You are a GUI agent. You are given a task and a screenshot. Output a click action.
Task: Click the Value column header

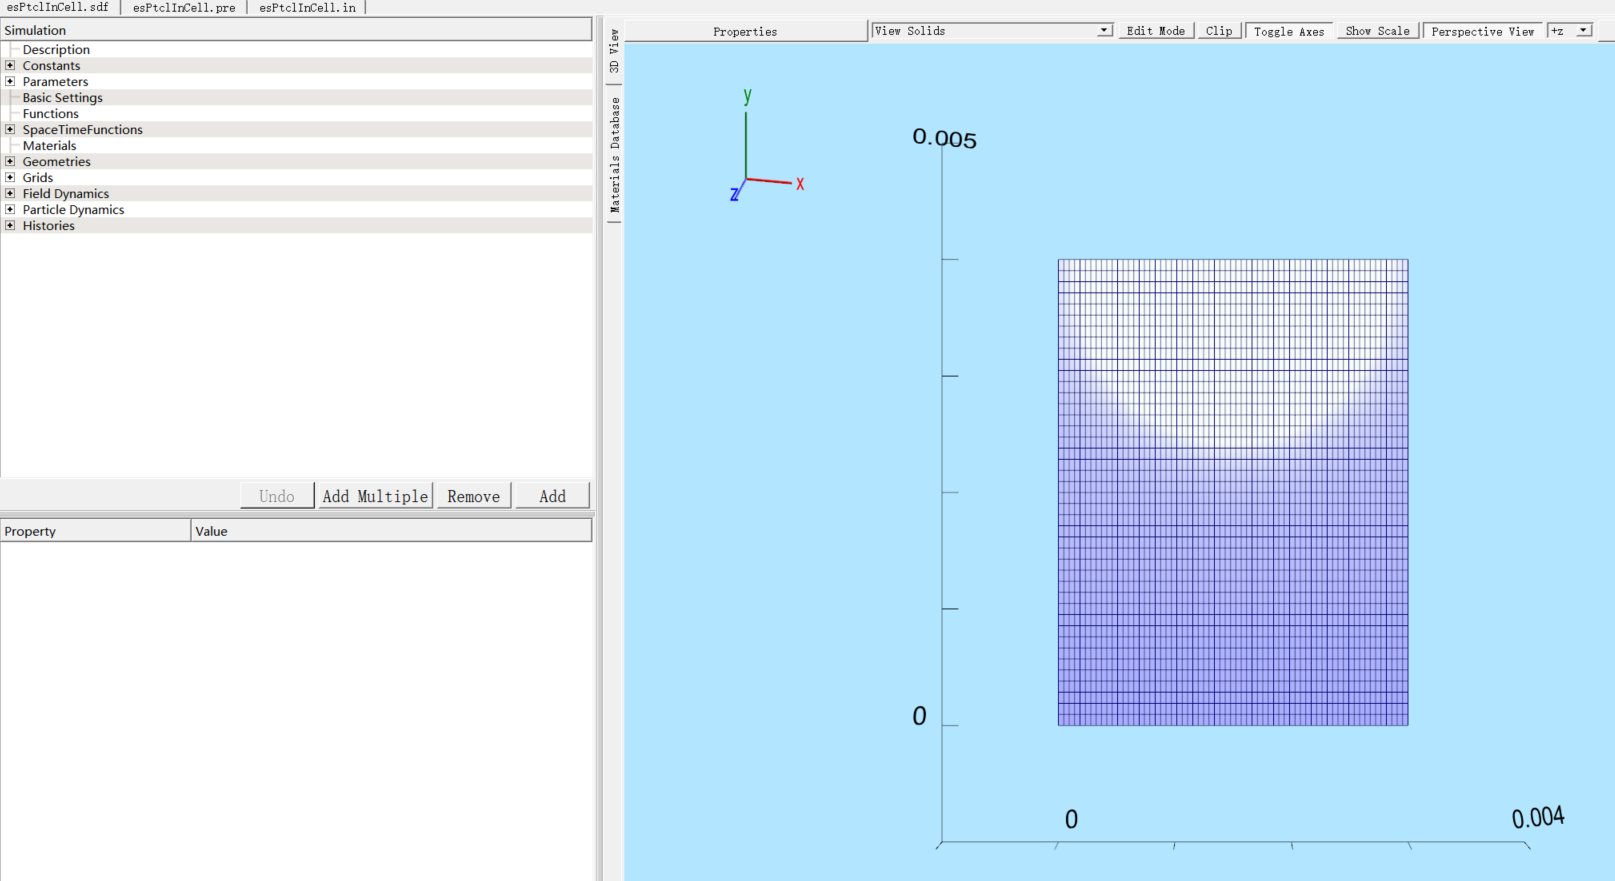pos(391,531)
